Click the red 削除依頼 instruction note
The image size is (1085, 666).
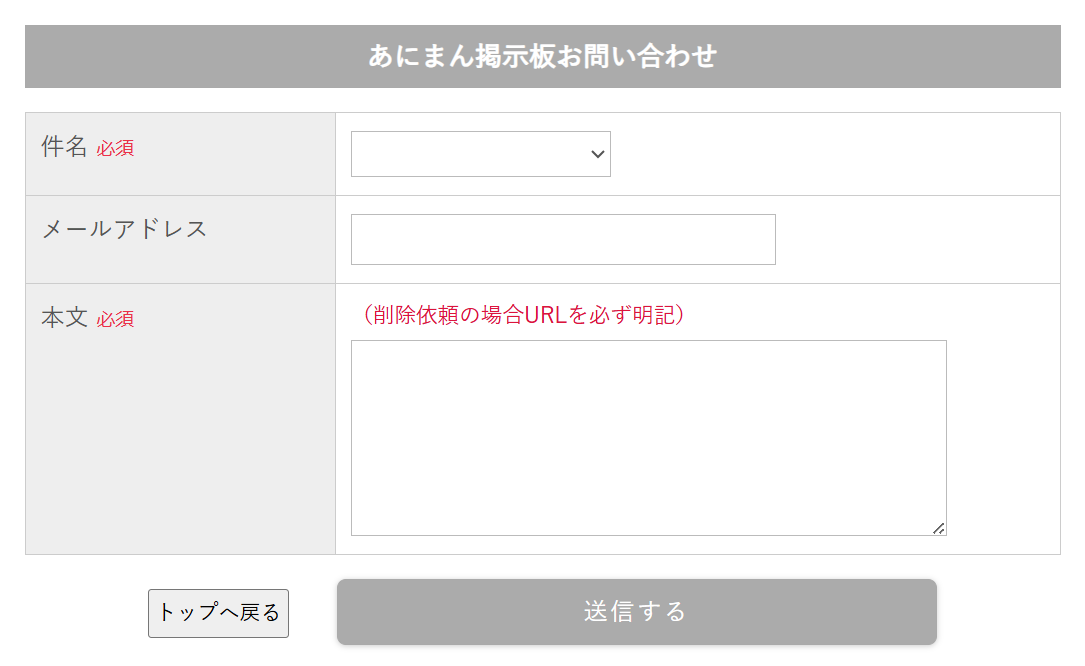(x=522, y=315)
